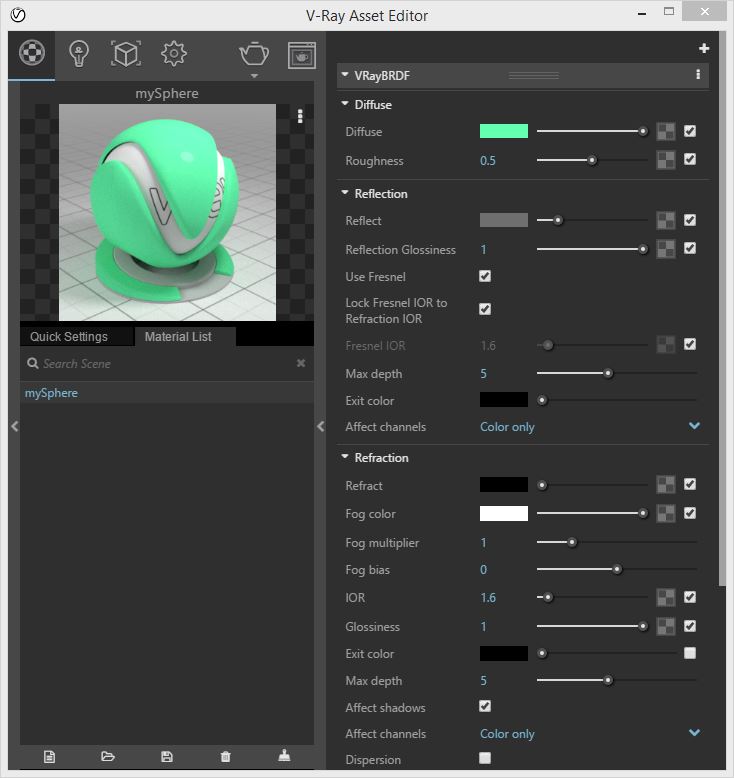Toggle Diffuse texture enabled checkbox
This screenshot has height=778, width=734.
coord(690,131)
